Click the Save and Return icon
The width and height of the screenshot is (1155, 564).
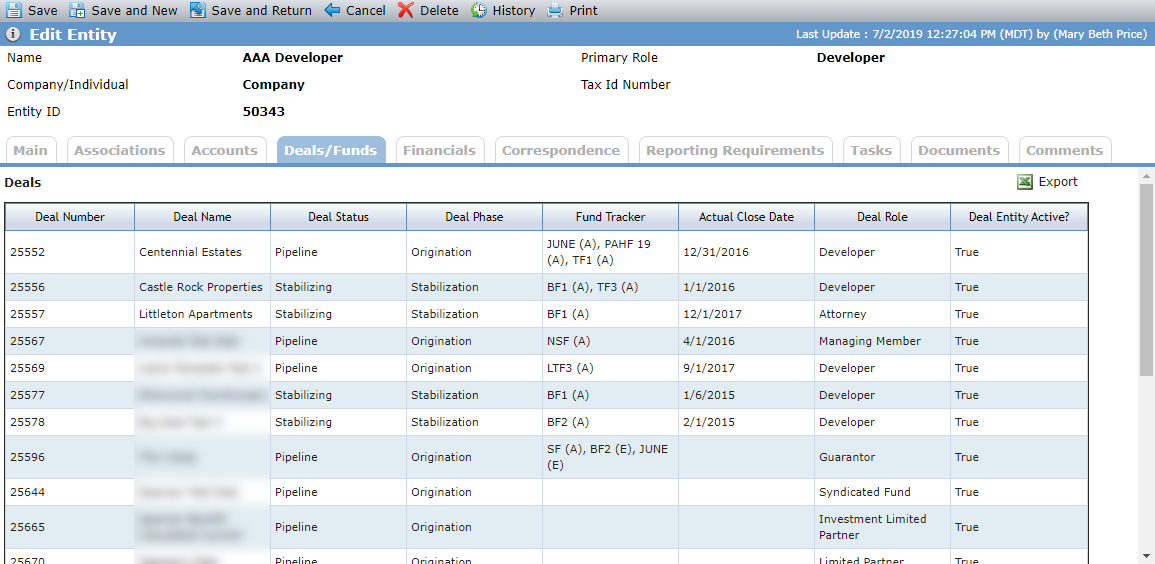click(197, 10)
